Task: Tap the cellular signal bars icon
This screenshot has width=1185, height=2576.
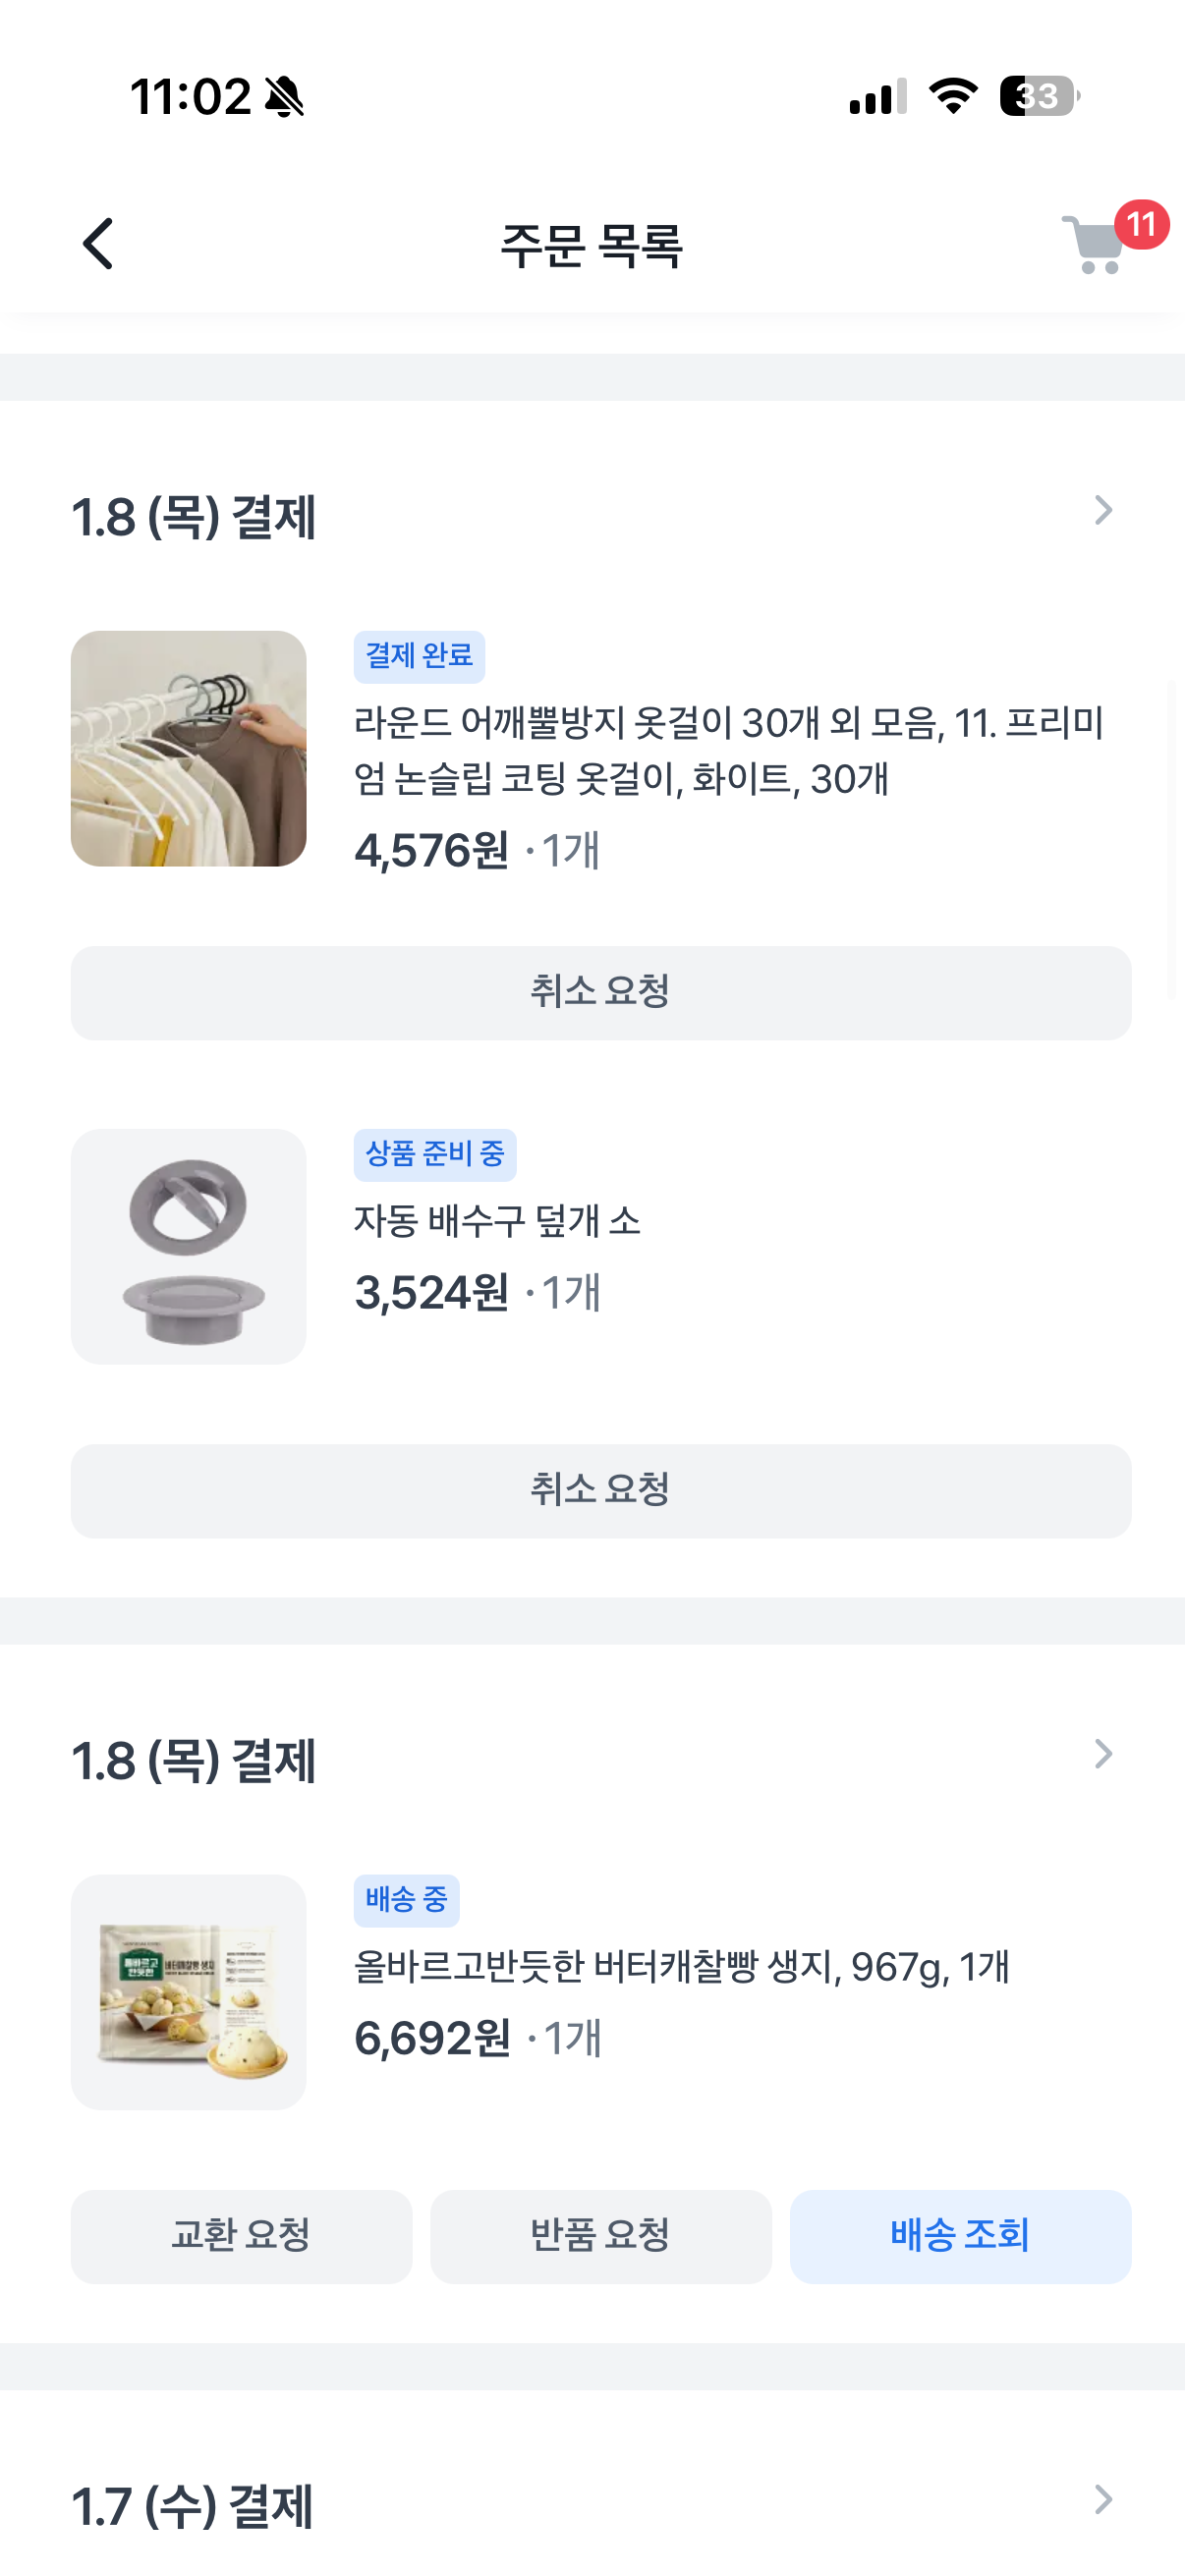Action: pos(877,97)
